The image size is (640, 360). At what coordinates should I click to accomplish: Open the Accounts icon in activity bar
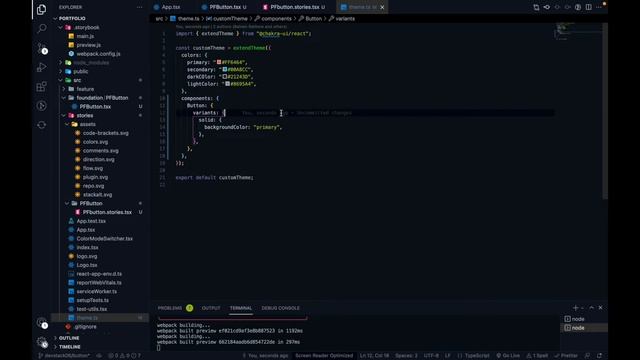[x=41, y=323]
